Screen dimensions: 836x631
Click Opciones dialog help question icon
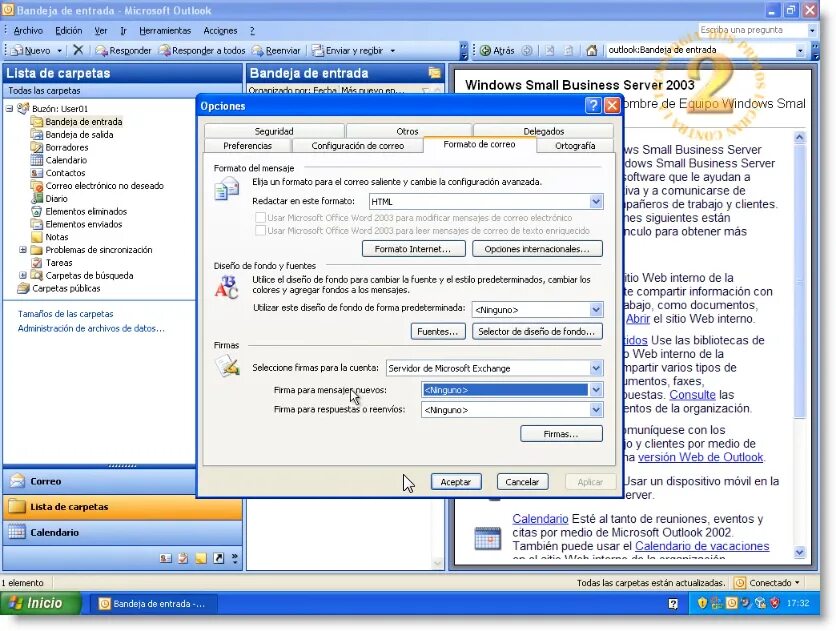pos(593,106)
